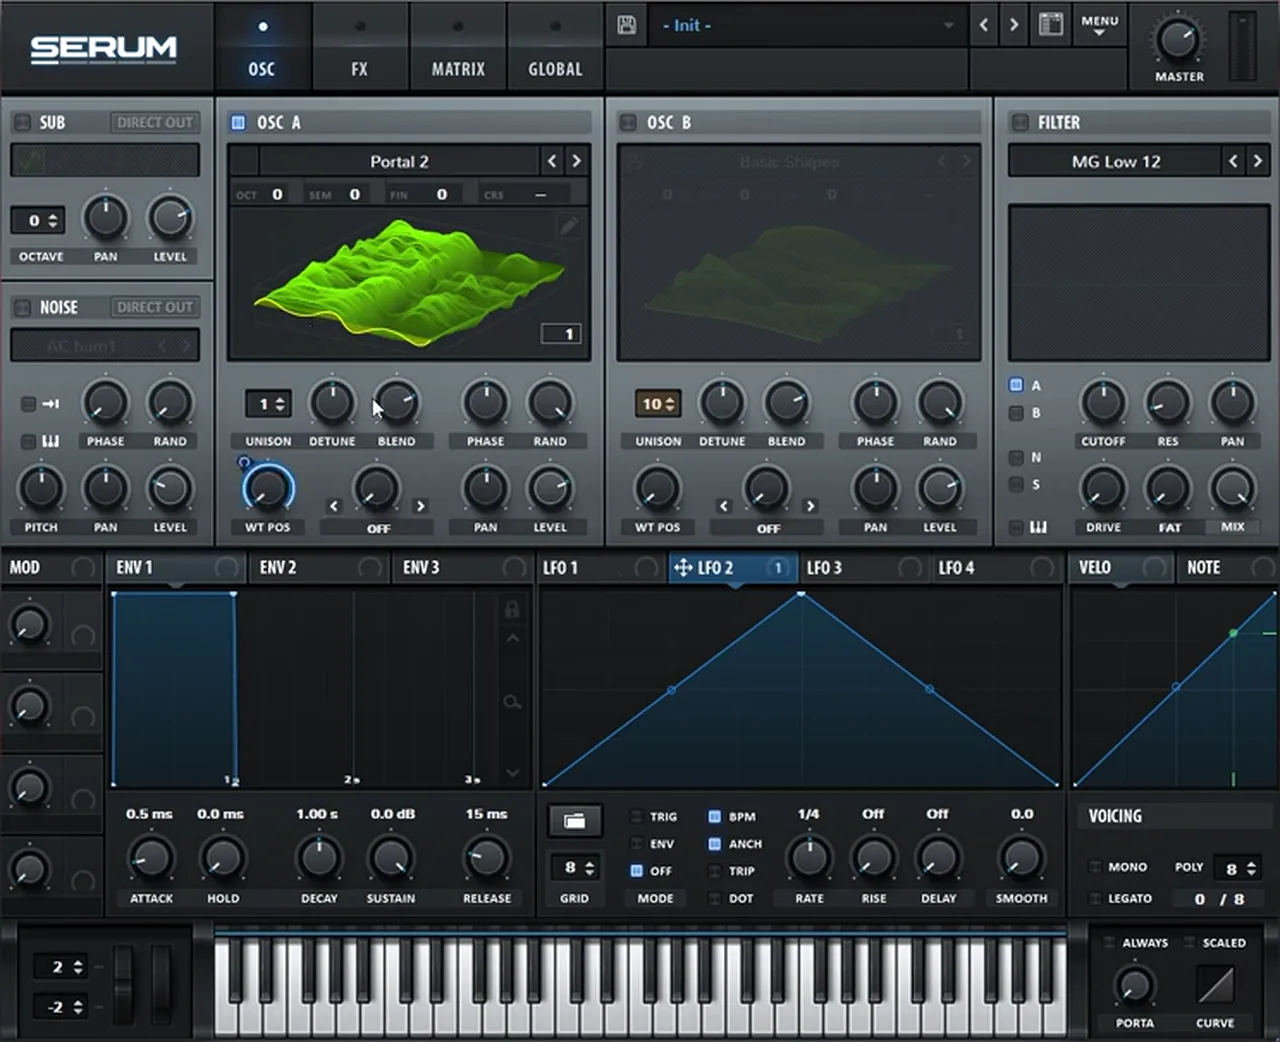Click the portamento curve shape box
The width and height of the screenshot is (1280, 1042).
[1215, 985]
